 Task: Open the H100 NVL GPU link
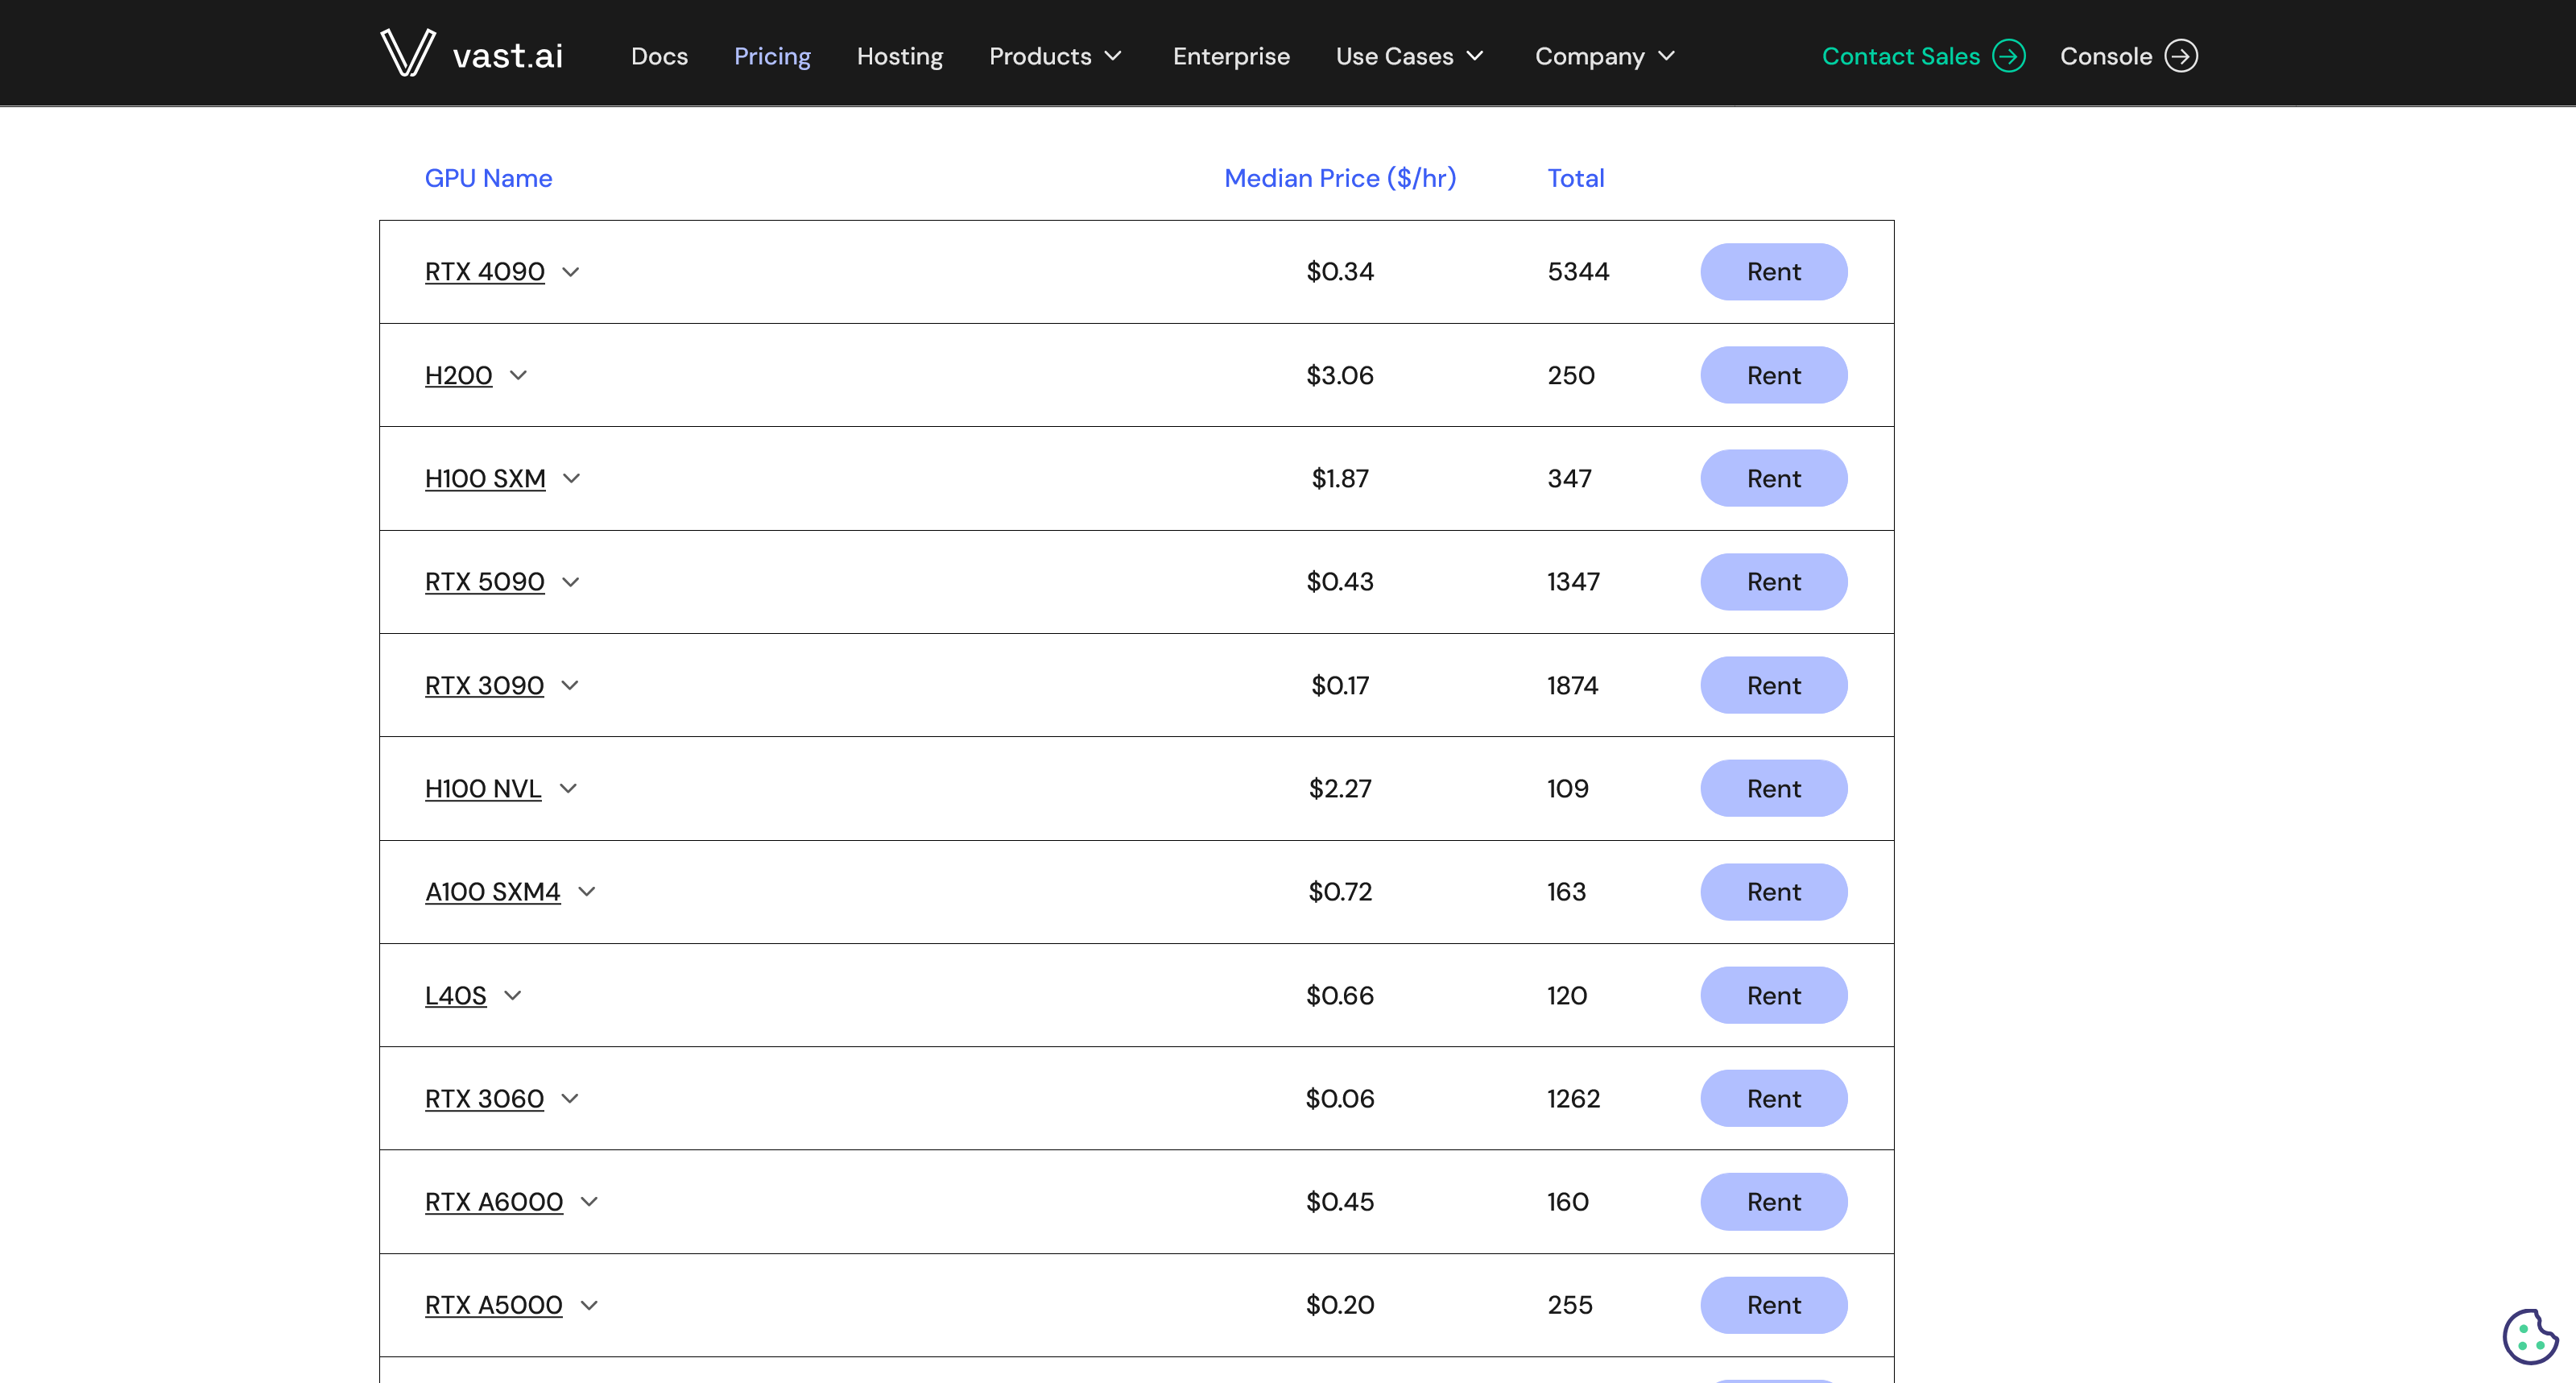pyautogui.click(x=483, y=789)
